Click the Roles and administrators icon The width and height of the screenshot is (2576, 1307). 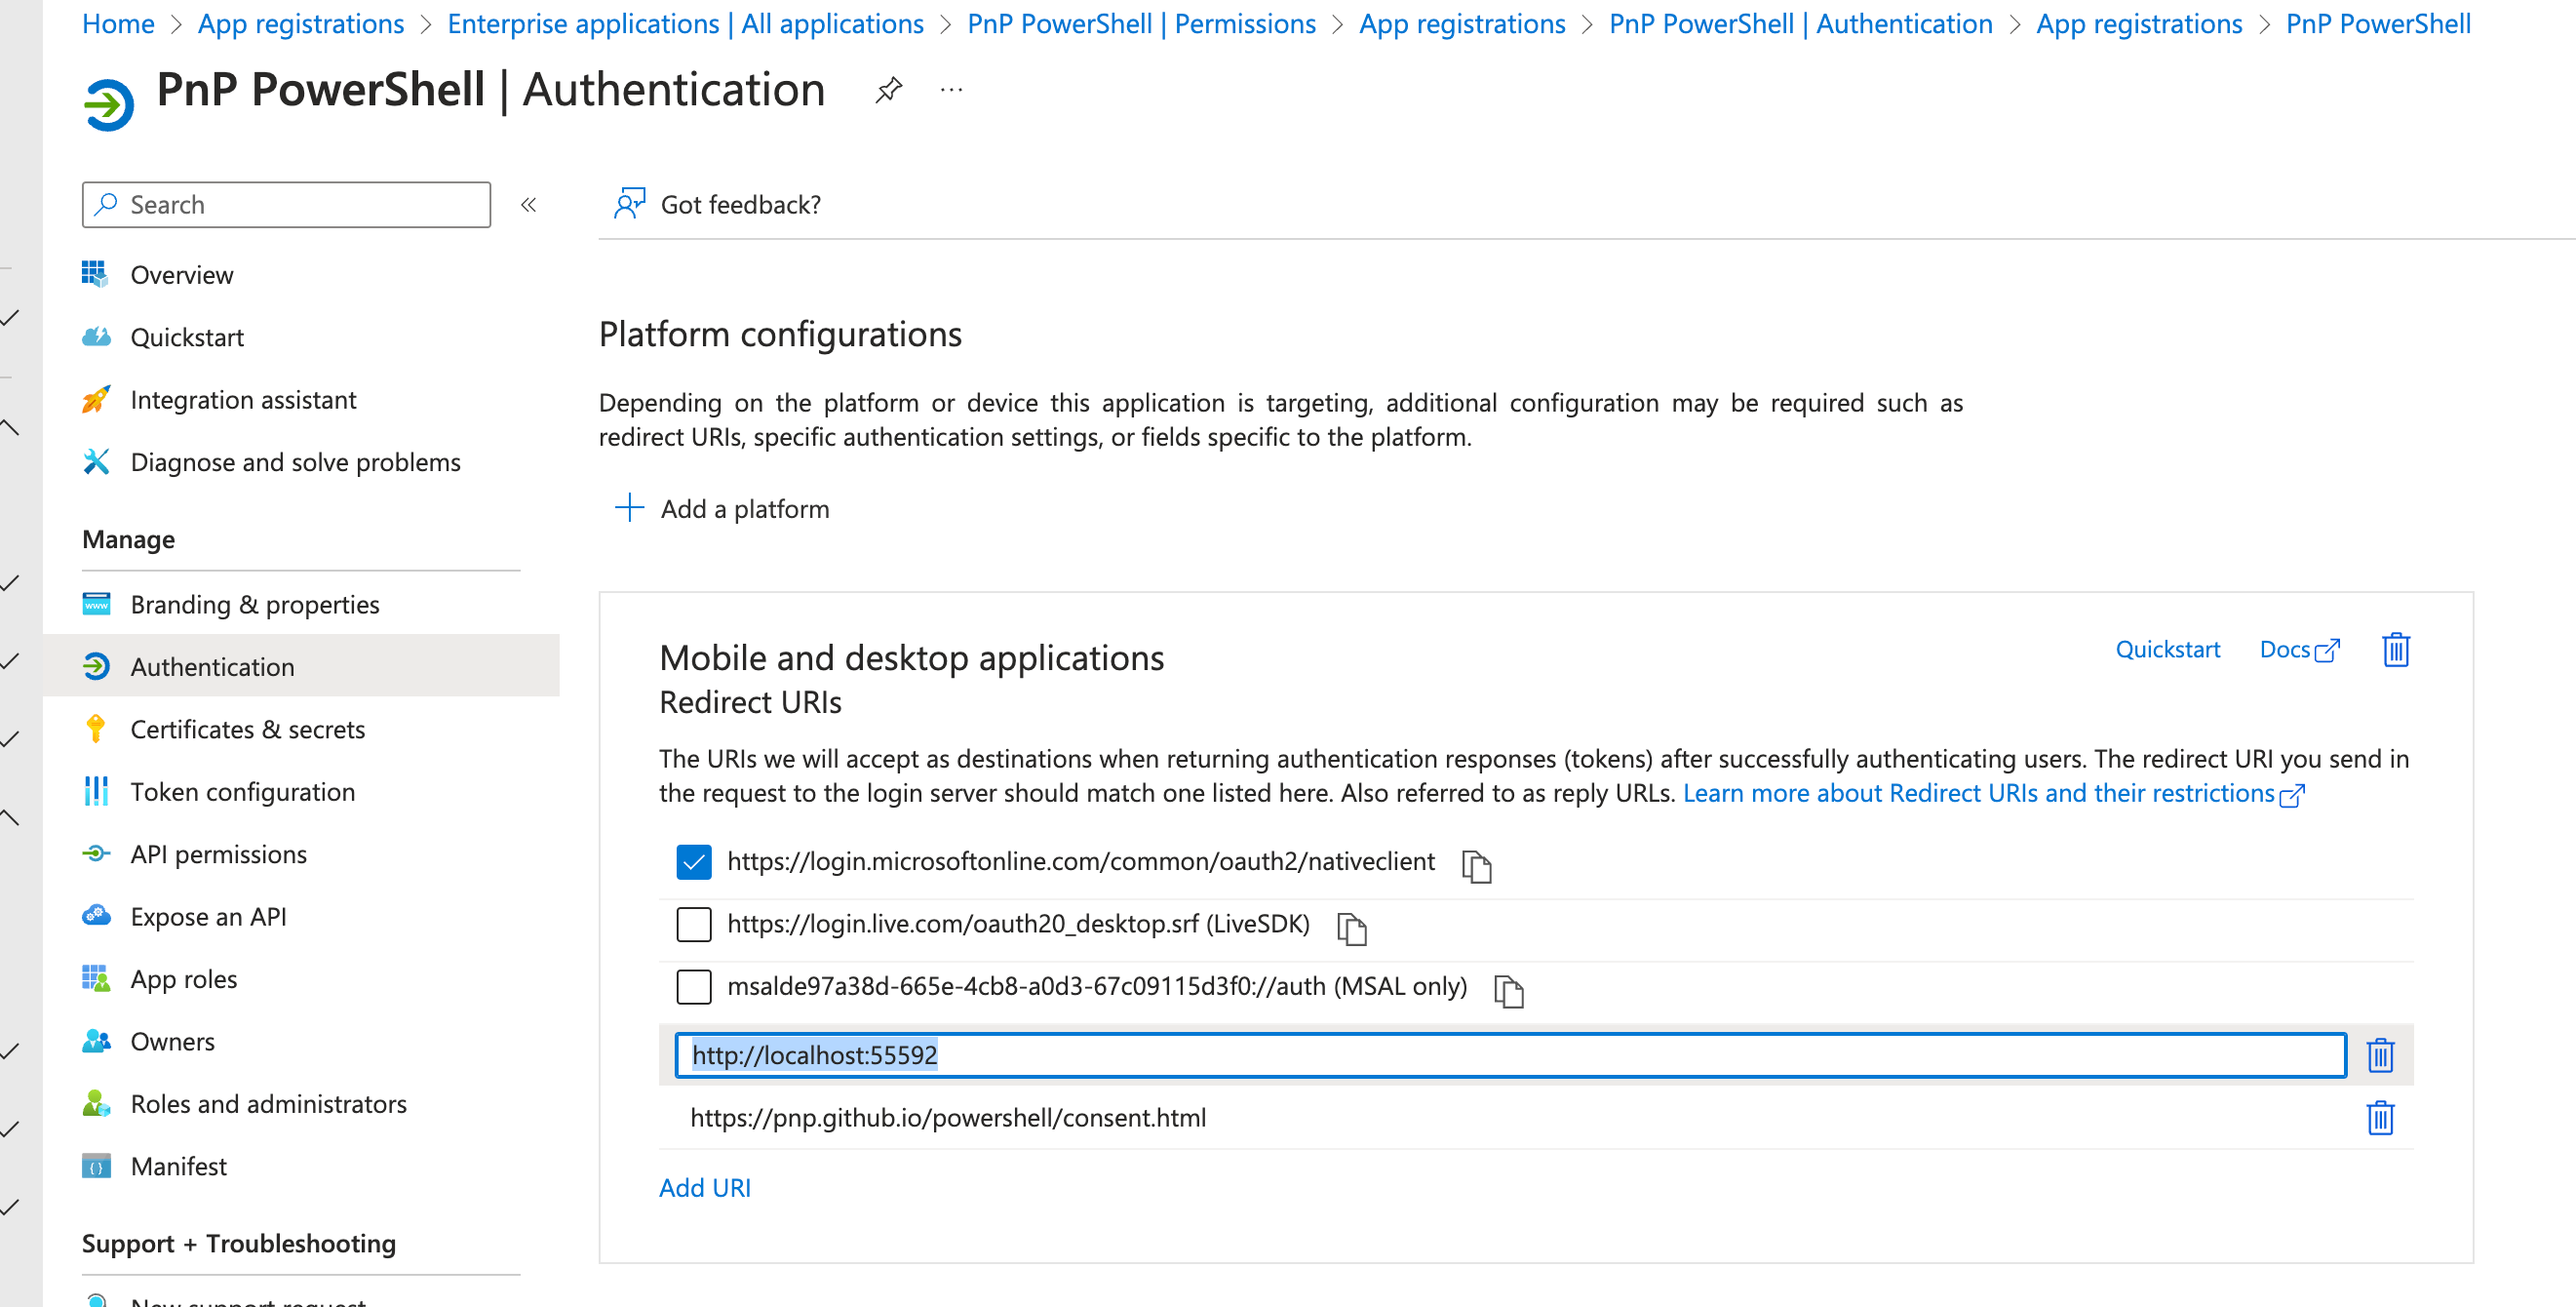(96, 1104)
